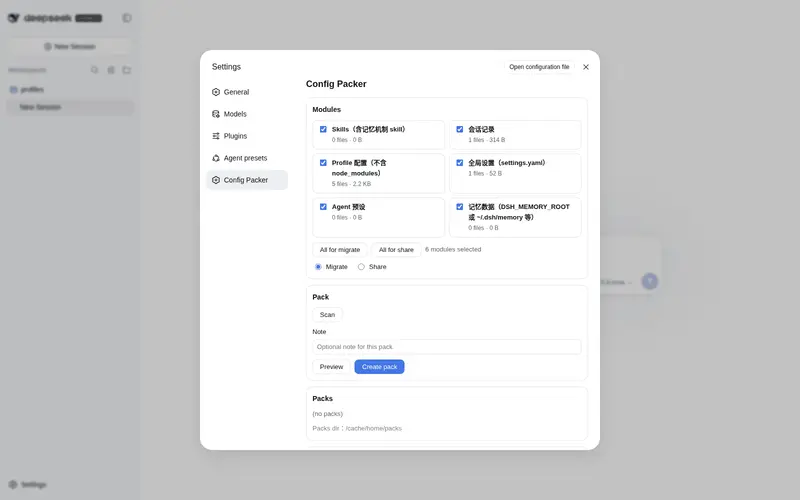Uncheck the 记忆数据 memory module checkbox
This screenshot has height=500, width=800.
click(460, 207)
